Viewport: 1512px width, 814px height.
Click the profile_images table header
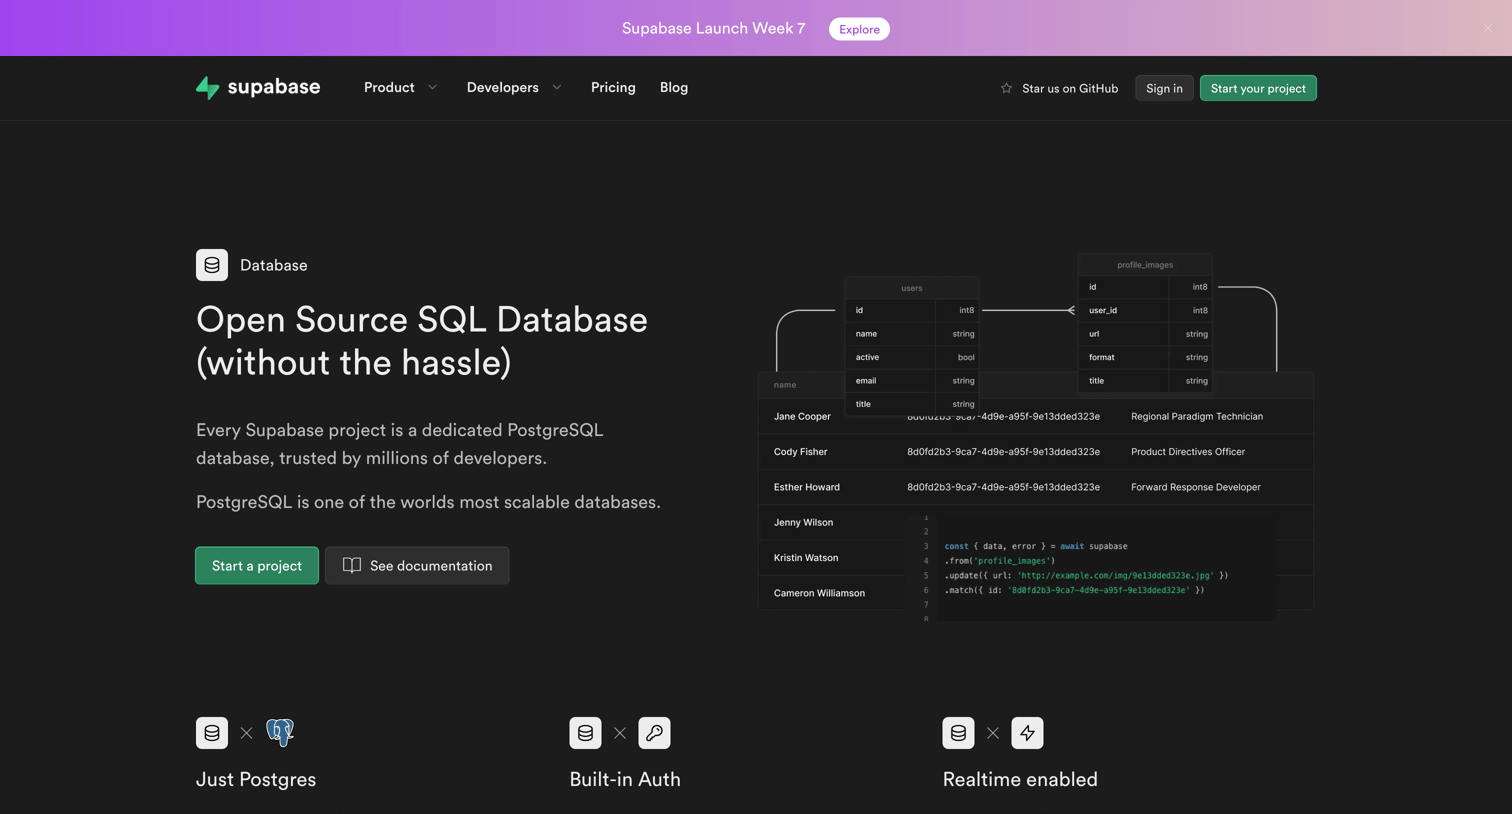tap(1145, 265)
